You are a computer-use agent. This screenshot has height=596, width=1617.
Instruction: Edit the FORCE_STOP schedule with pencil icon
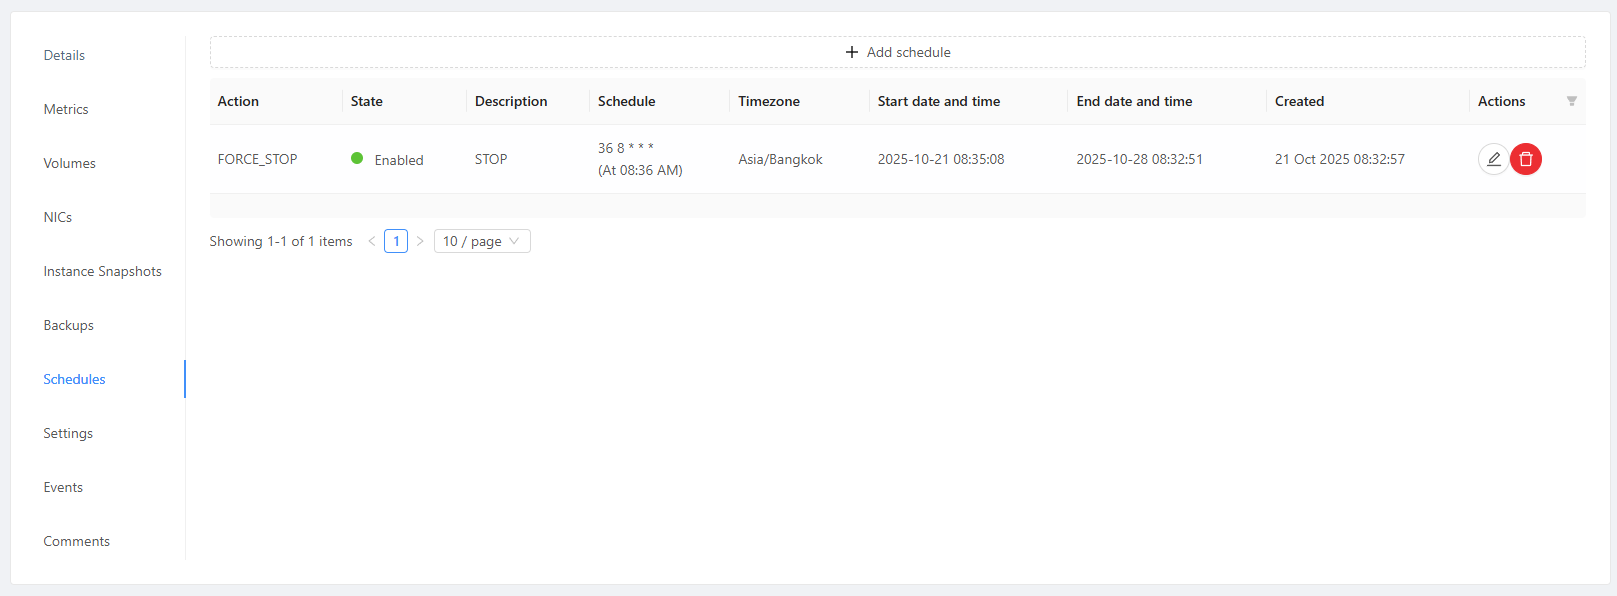[1493, 159]
